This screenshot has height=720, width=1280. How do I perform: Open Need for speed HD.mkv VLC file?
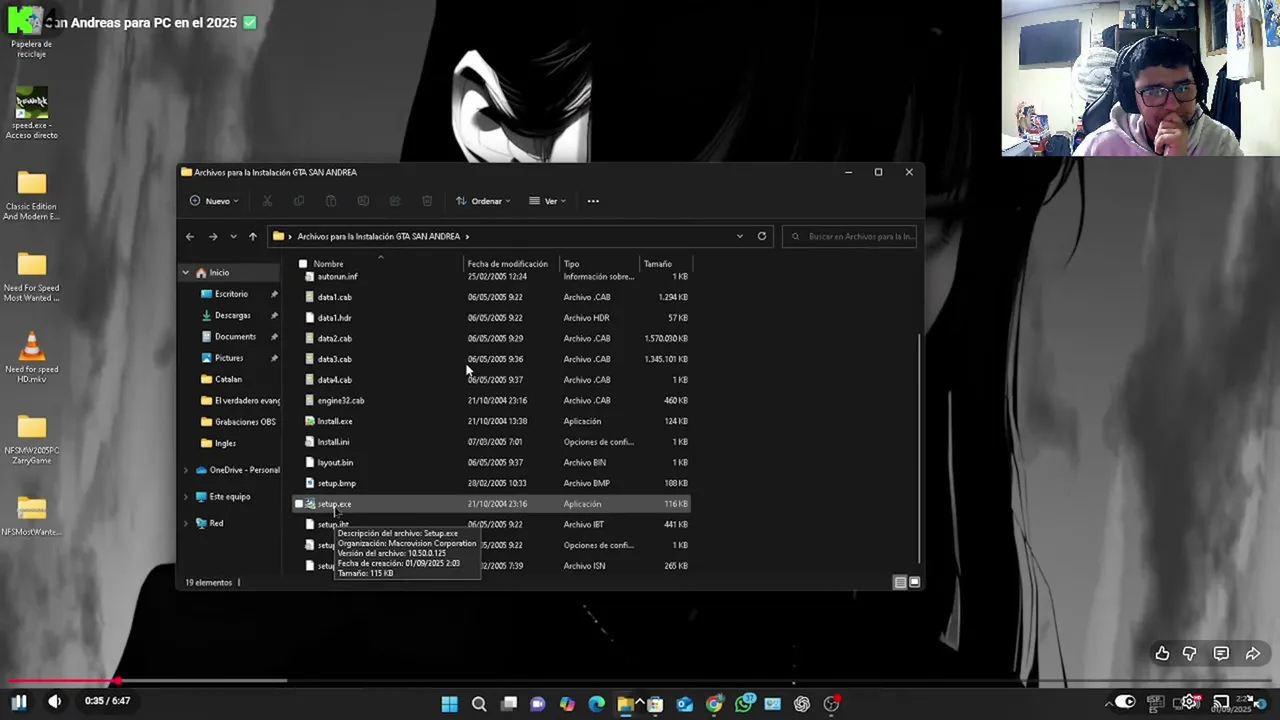tap(31, 357)
